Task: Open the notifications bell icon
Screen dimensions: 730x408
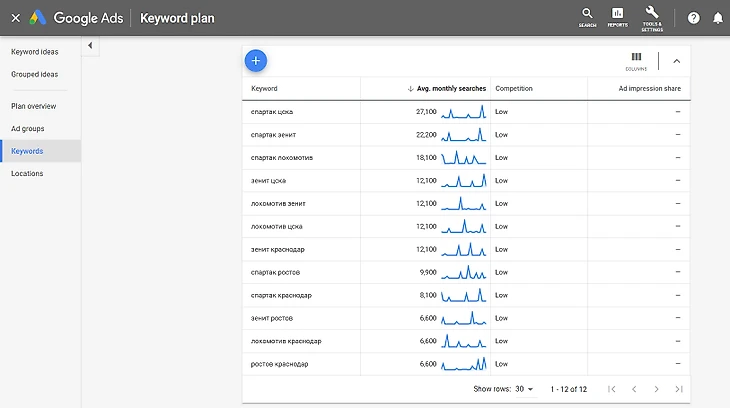Action: (717, 18)
